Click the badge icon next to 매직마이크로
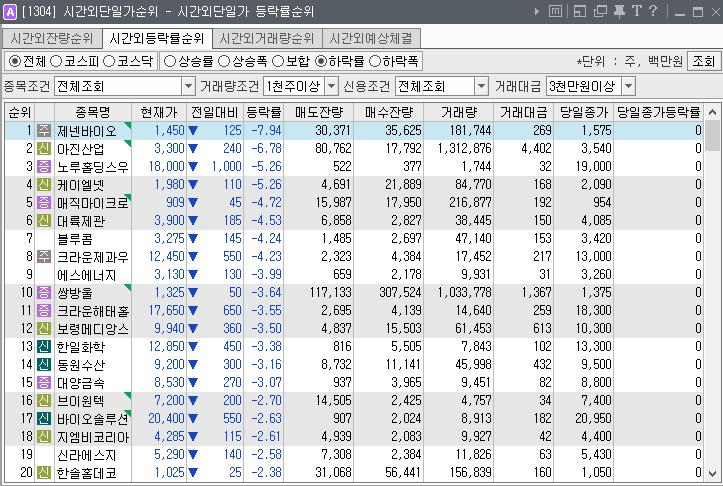723x486 pixels. click(x=44, y=202)
